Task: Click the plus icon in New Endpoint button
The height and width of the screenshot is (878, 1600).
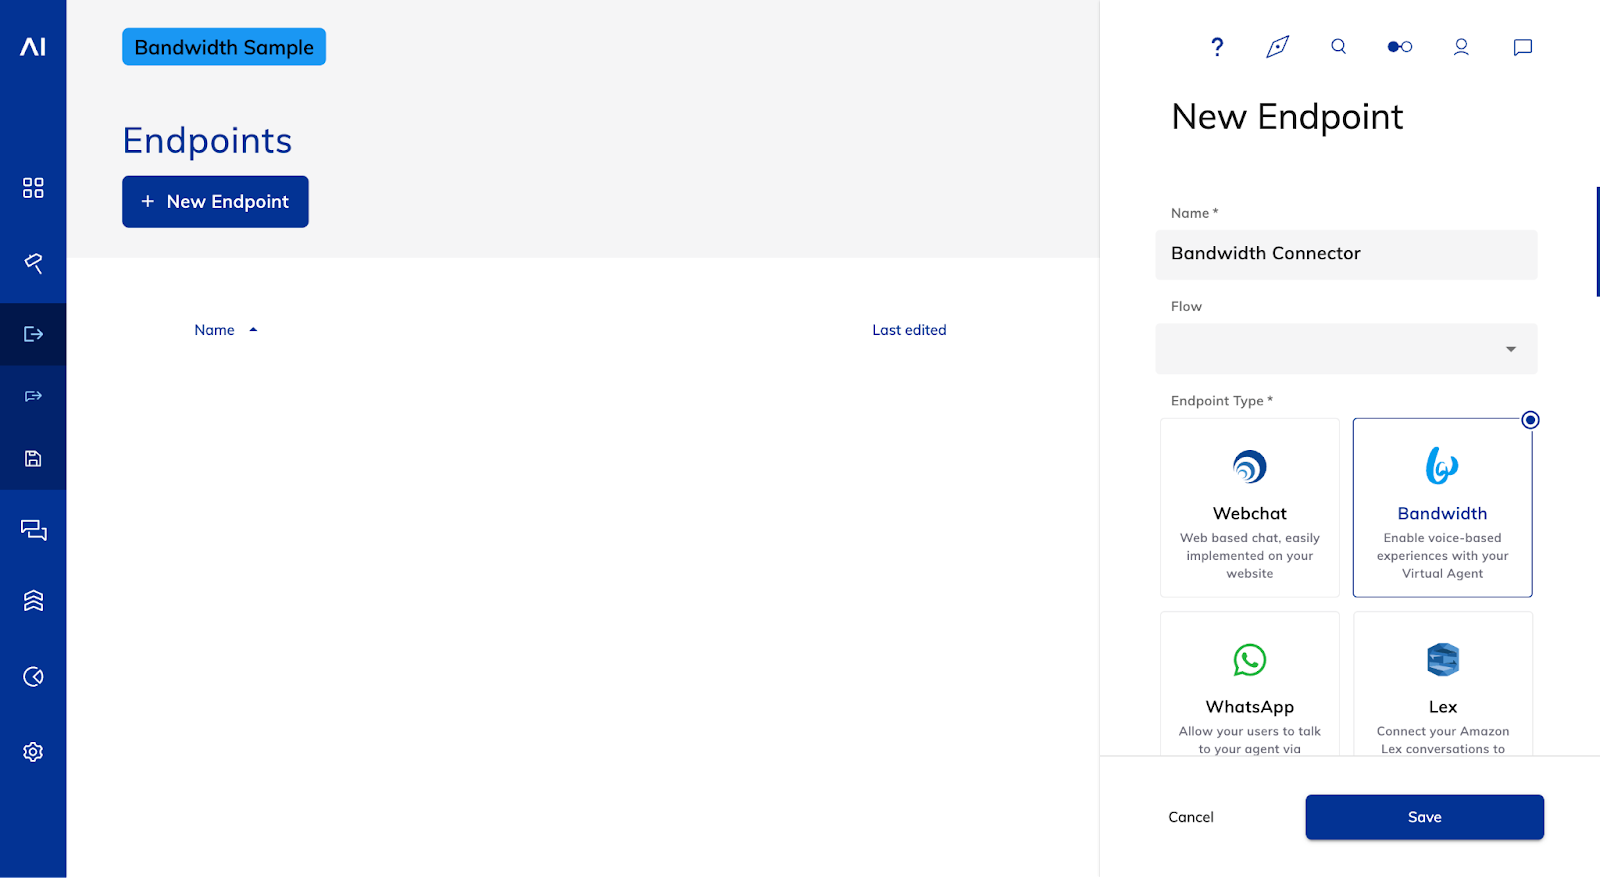Action: 148,202
